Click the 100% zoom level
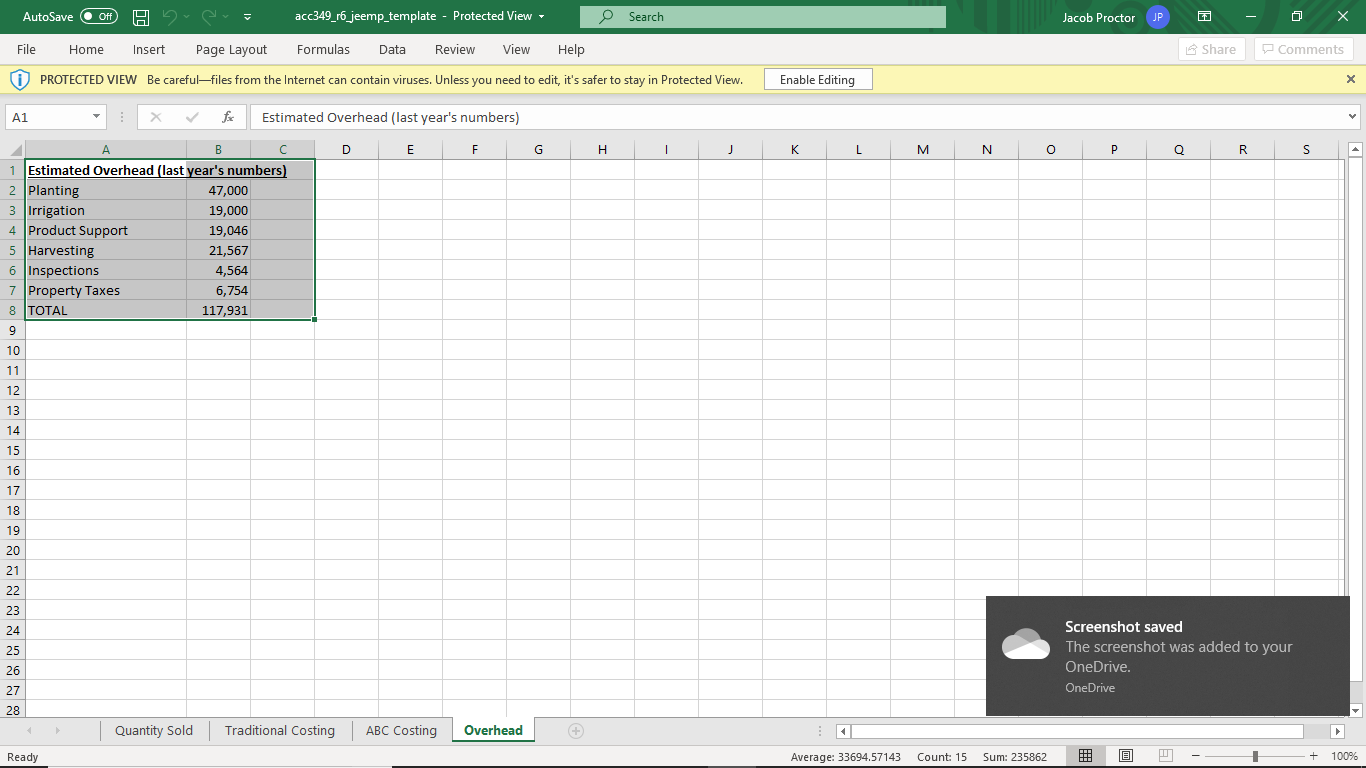 [x=1344, y=756]
